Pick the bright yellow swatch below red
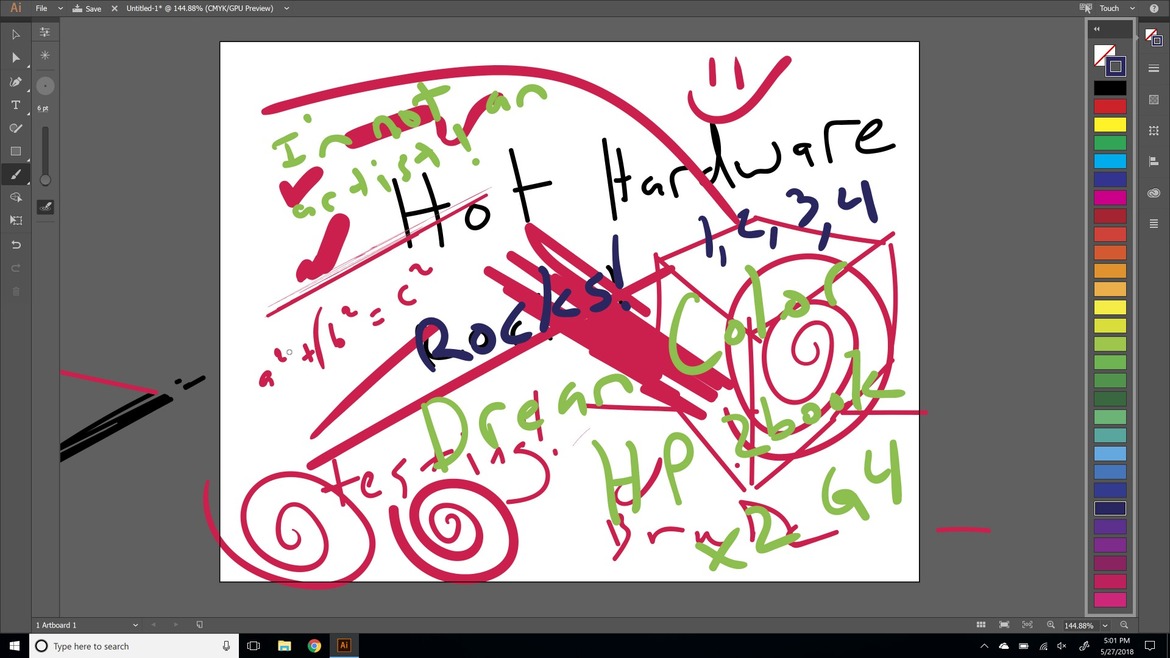1170x658 pixels. click(x=1110, y=125)
